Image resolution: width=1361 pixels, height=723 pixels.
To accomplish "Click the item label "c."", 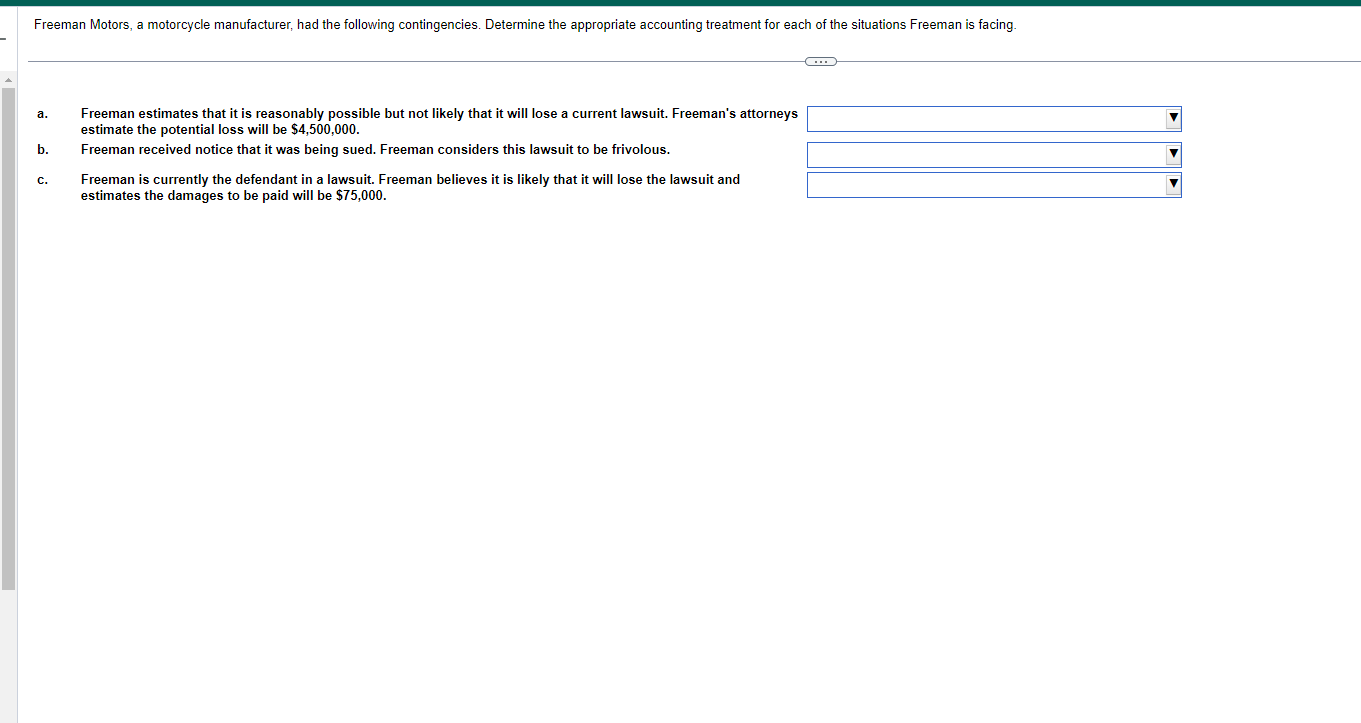I will coord(42,180).
